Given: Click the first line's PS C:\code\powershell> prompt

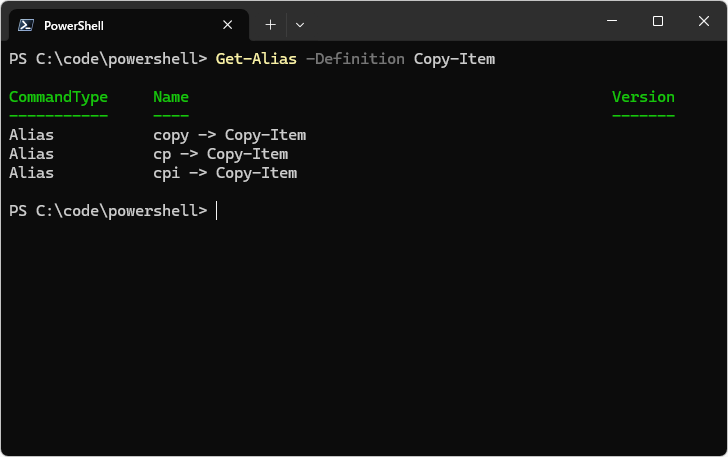Looking at the screenshot, I should point(107,59).
